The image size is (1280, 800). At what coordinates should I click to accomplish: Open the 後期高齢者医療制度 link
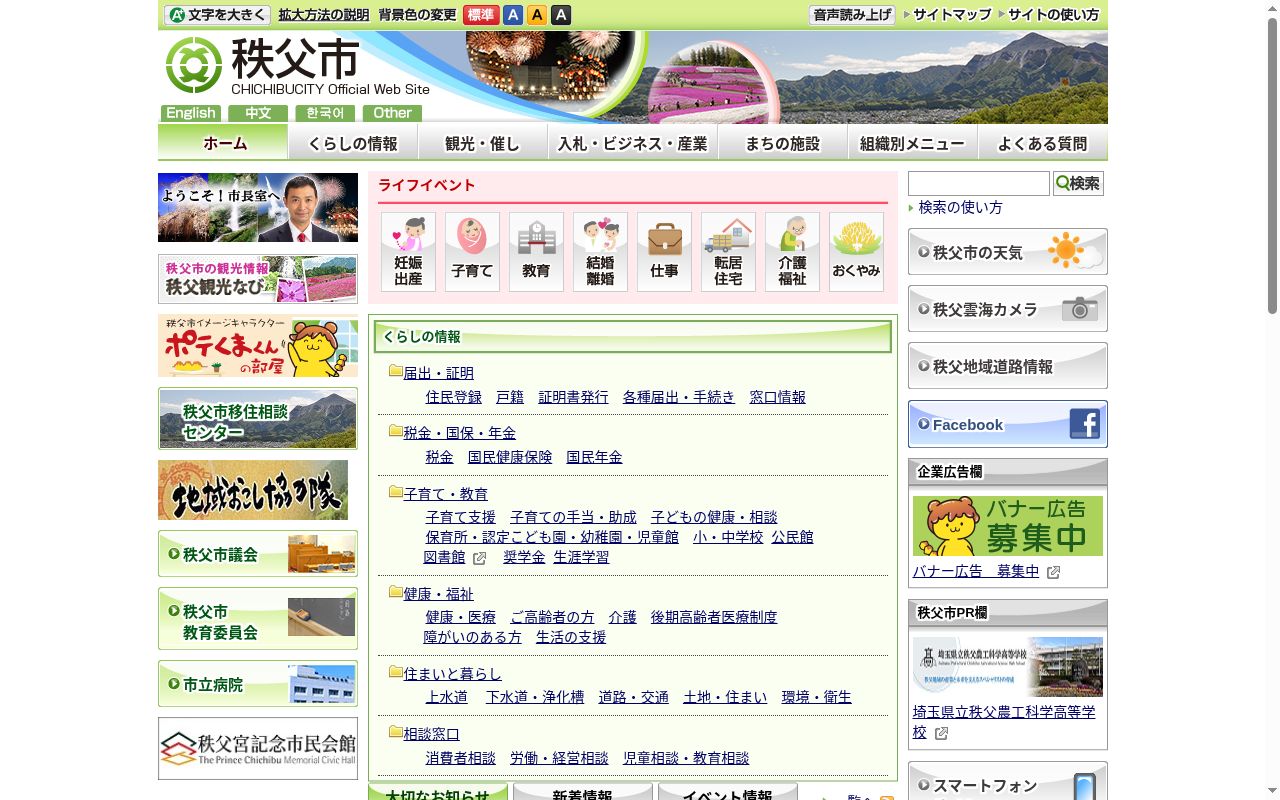714,617
